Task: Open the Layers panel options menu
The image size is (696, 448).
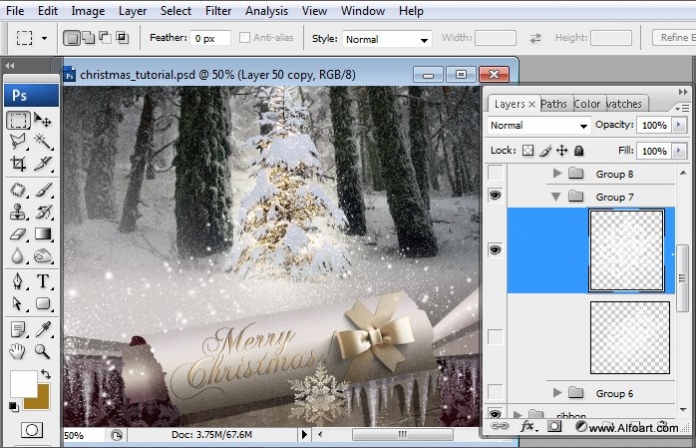Action: [x=682, y=108]
